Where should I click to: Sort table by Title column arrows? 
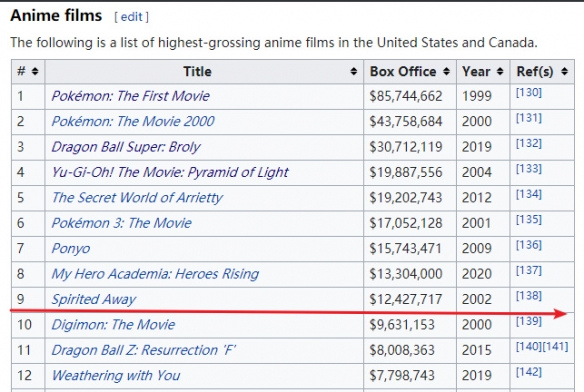tap(353, 71)
